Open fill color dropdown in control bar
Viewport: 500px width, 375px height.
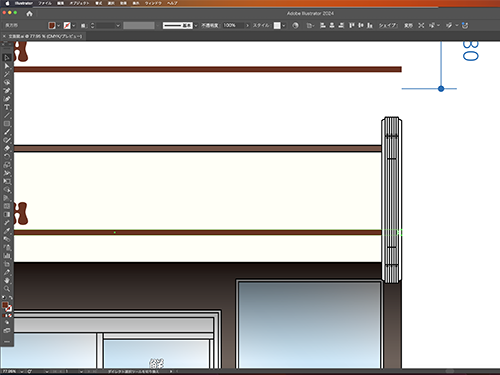[59, 25]
